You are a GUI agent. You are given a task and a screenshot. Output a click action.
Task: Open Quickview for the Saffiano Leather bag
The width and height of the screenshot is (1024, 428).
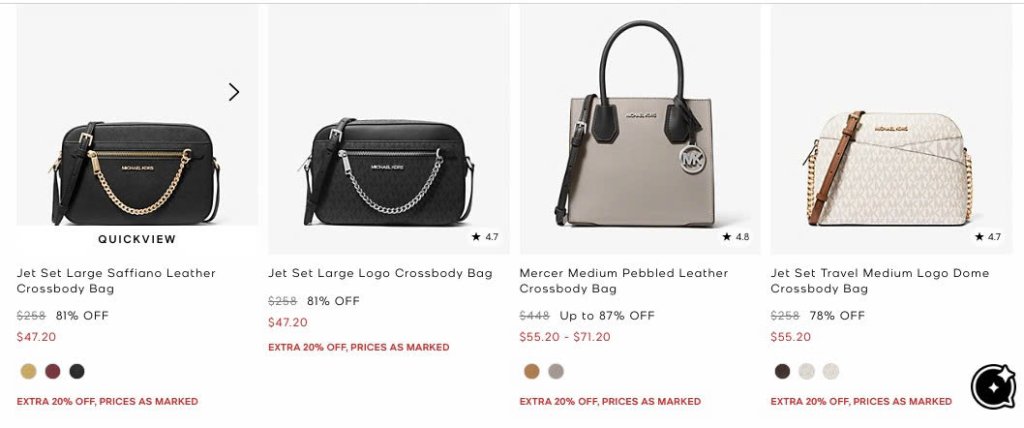(x=137, y=239)
